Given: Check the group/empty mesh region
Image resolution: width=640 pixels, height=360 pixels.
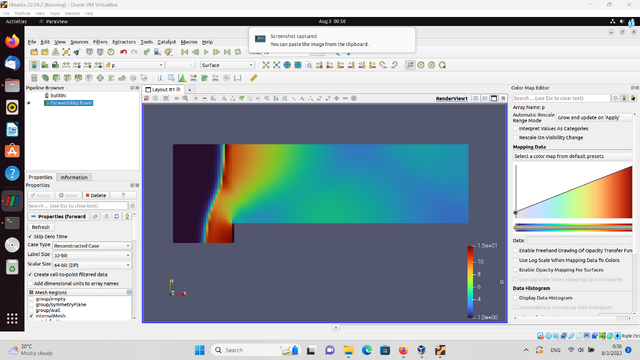Looking at the screenshot, I should (31, 299).
